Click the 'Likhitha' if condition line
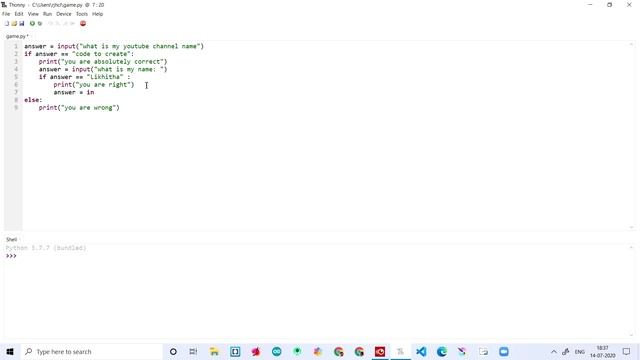Viewport: 640px width, 360px height. point(84,77)
